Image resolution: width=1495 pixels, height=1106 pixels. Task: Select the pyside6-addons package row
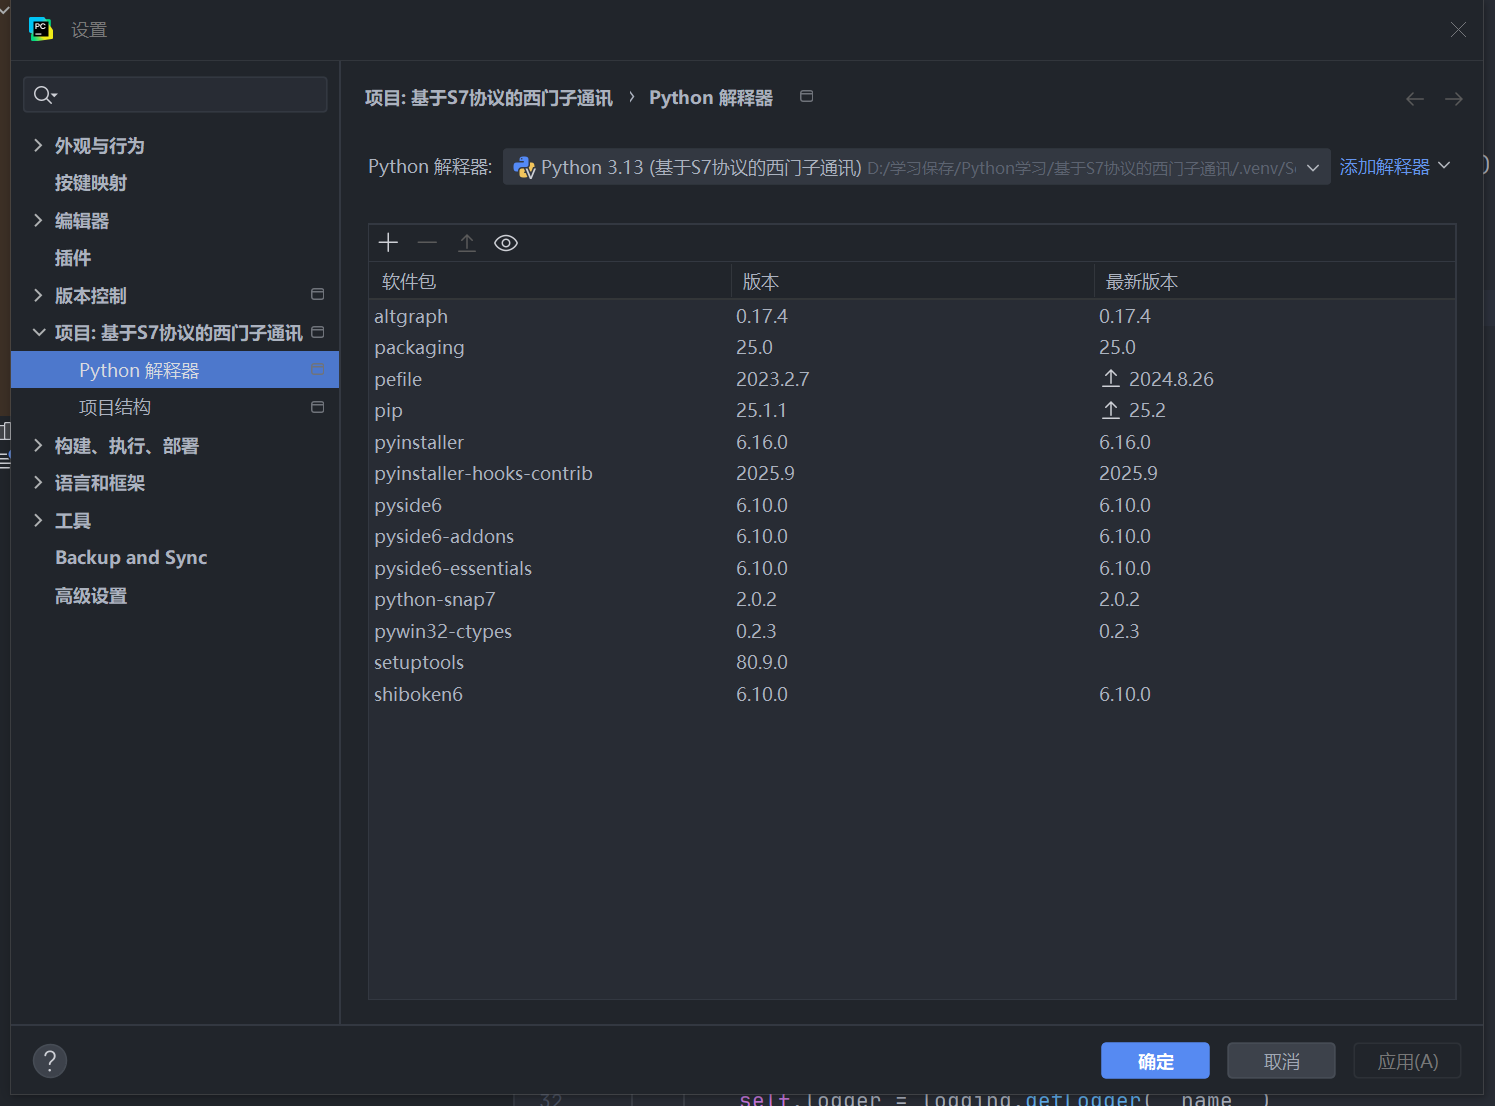click(x=912, y=536)
